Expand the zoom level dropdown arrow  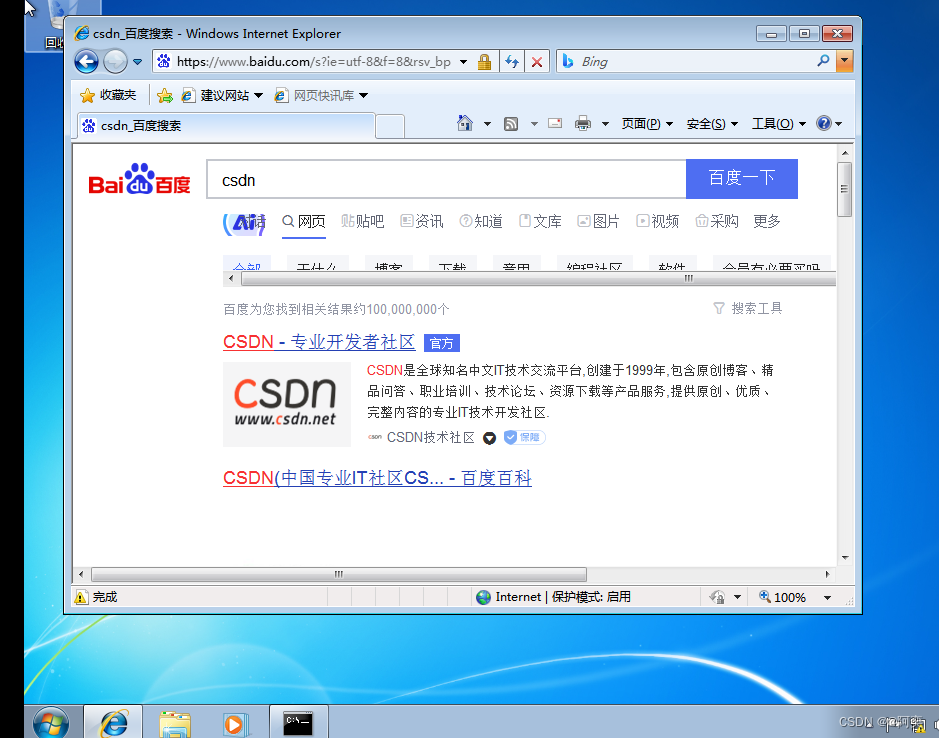tap(828, 597)
